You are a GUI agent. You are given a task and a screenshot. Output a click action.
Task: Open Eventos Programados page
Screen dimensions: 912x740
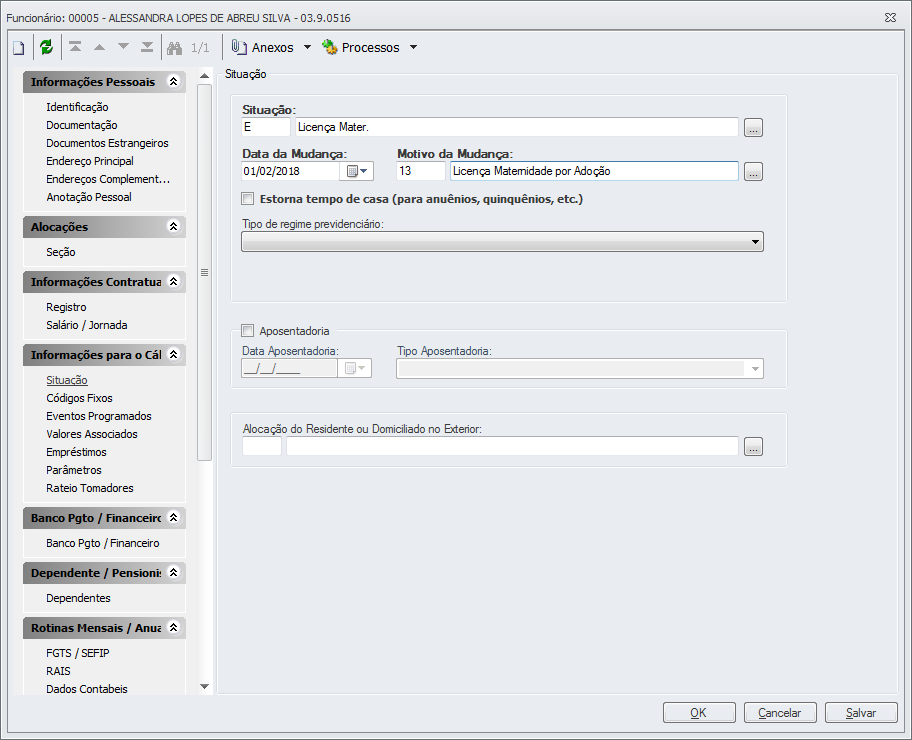click(x=99, y=417)
